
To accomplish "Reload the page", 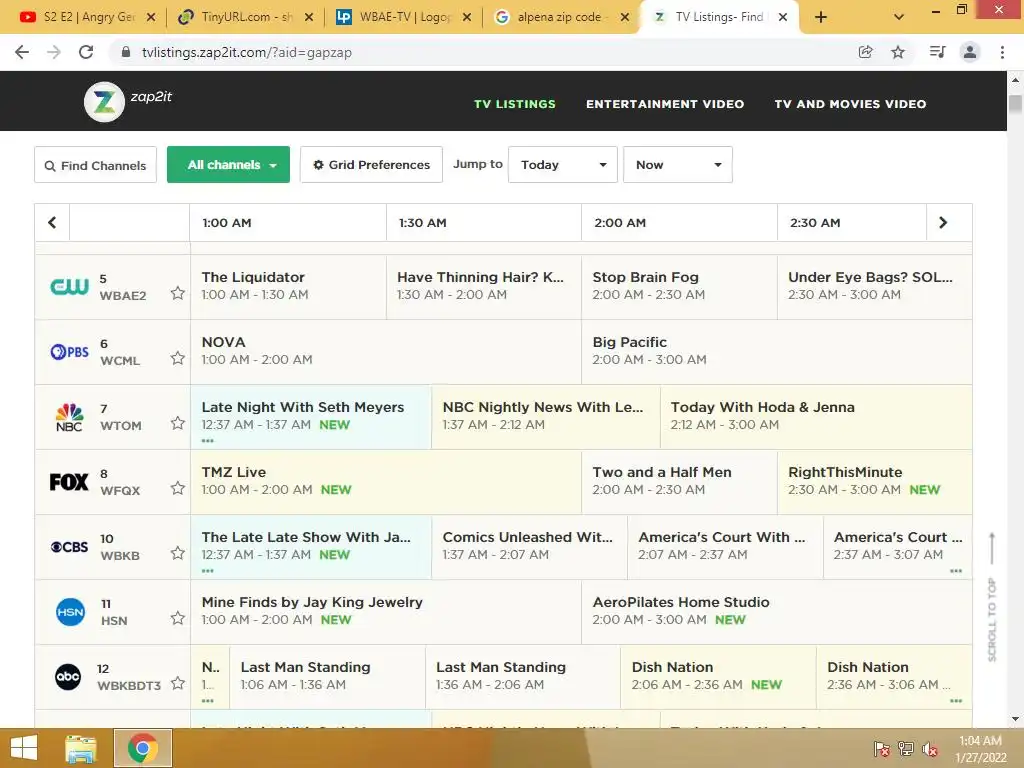I will coord(86,52).
